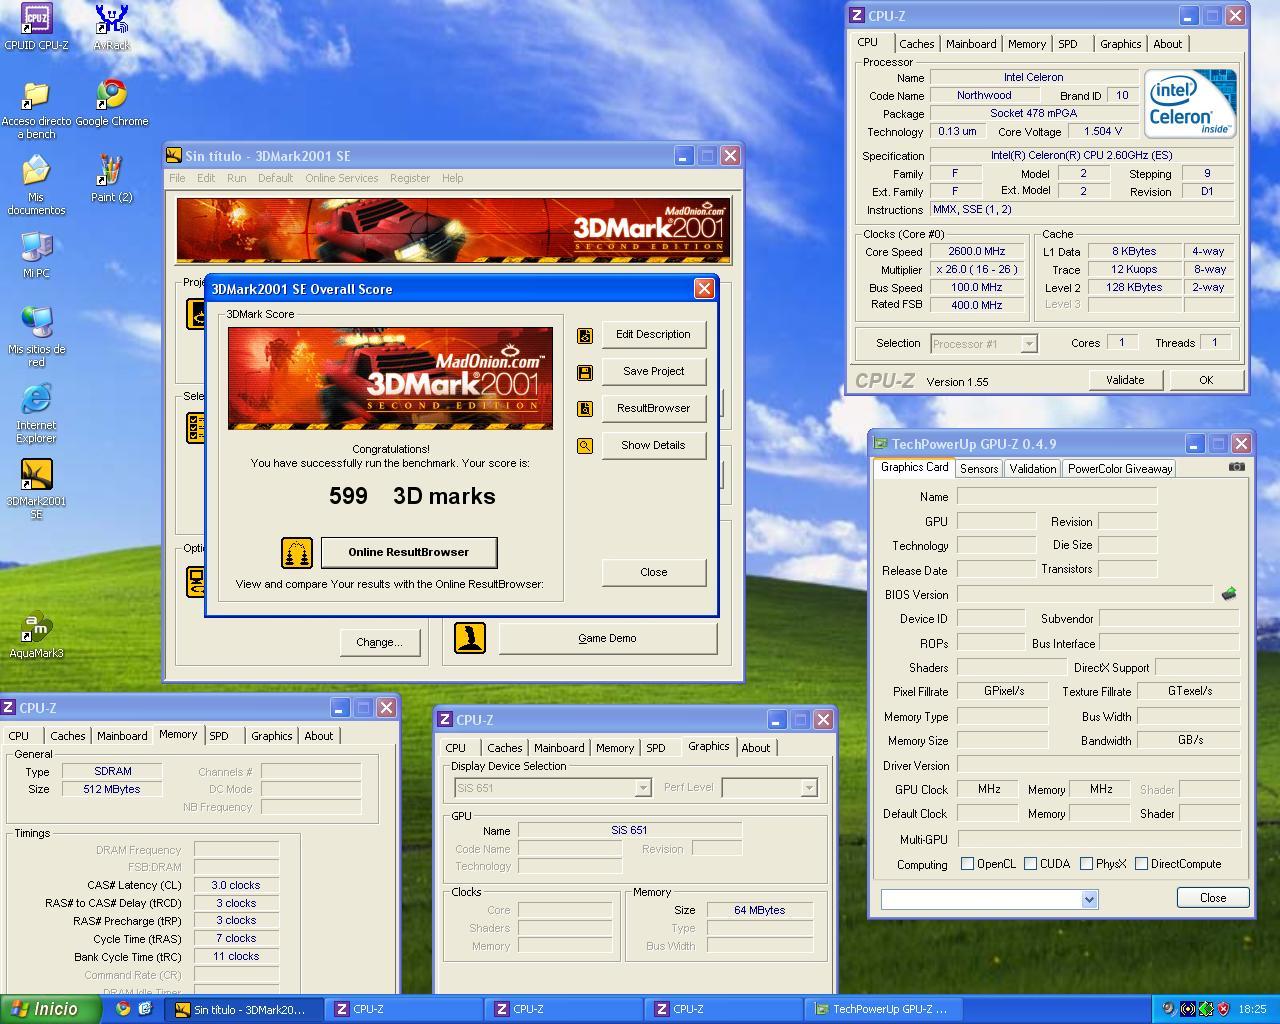
Task: Enable the DirectCompute checkbox in GPU-Z
Action: point(1141,864)
